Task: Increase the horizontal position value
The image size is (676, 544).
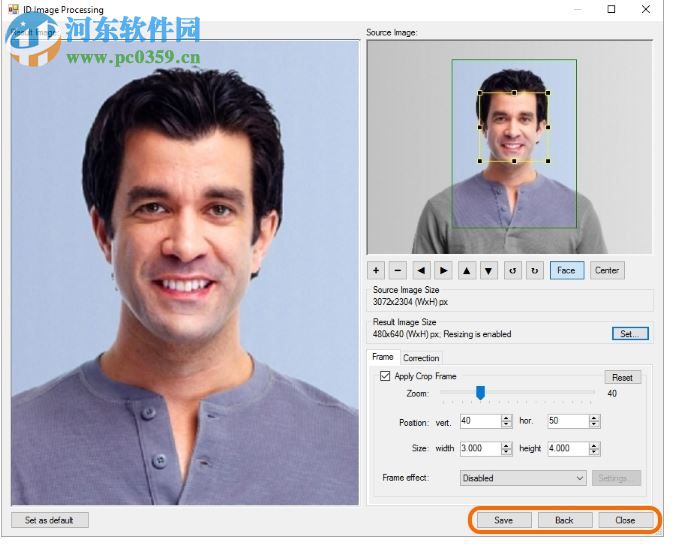Action: click(x=595, y=418)
